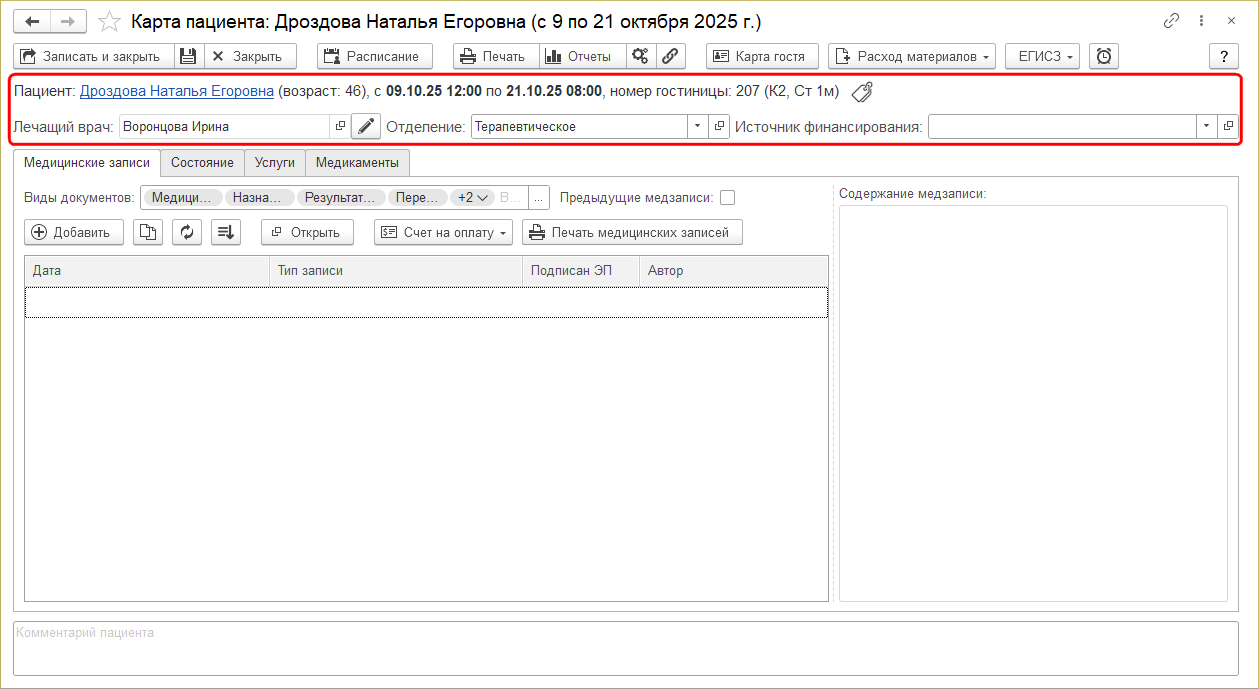Open the alarm clock reminder icon
The image size is (1259, 689).
point(1104,56)
